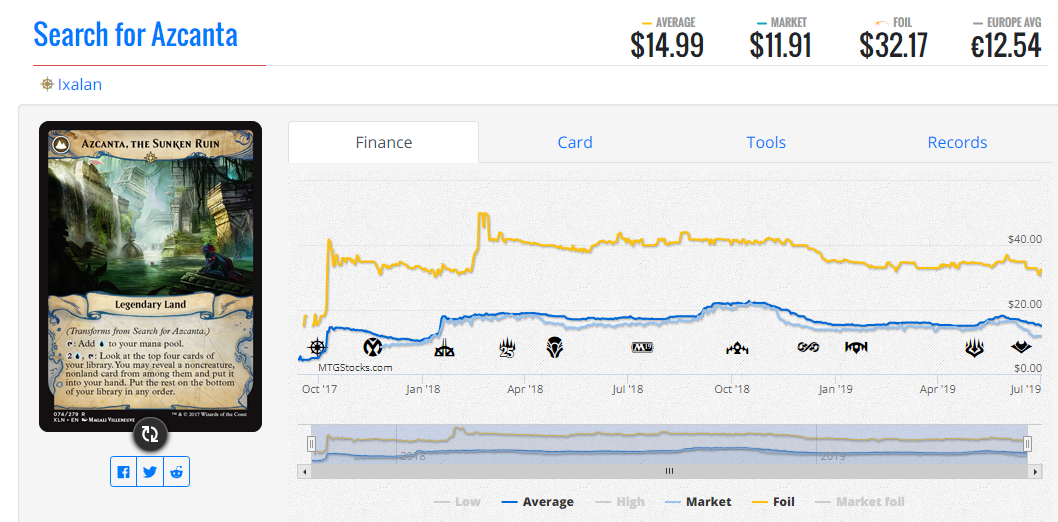Screen dimensions: 1058x522
Task: Click the average price $14.99
Action: pos(667,45)
